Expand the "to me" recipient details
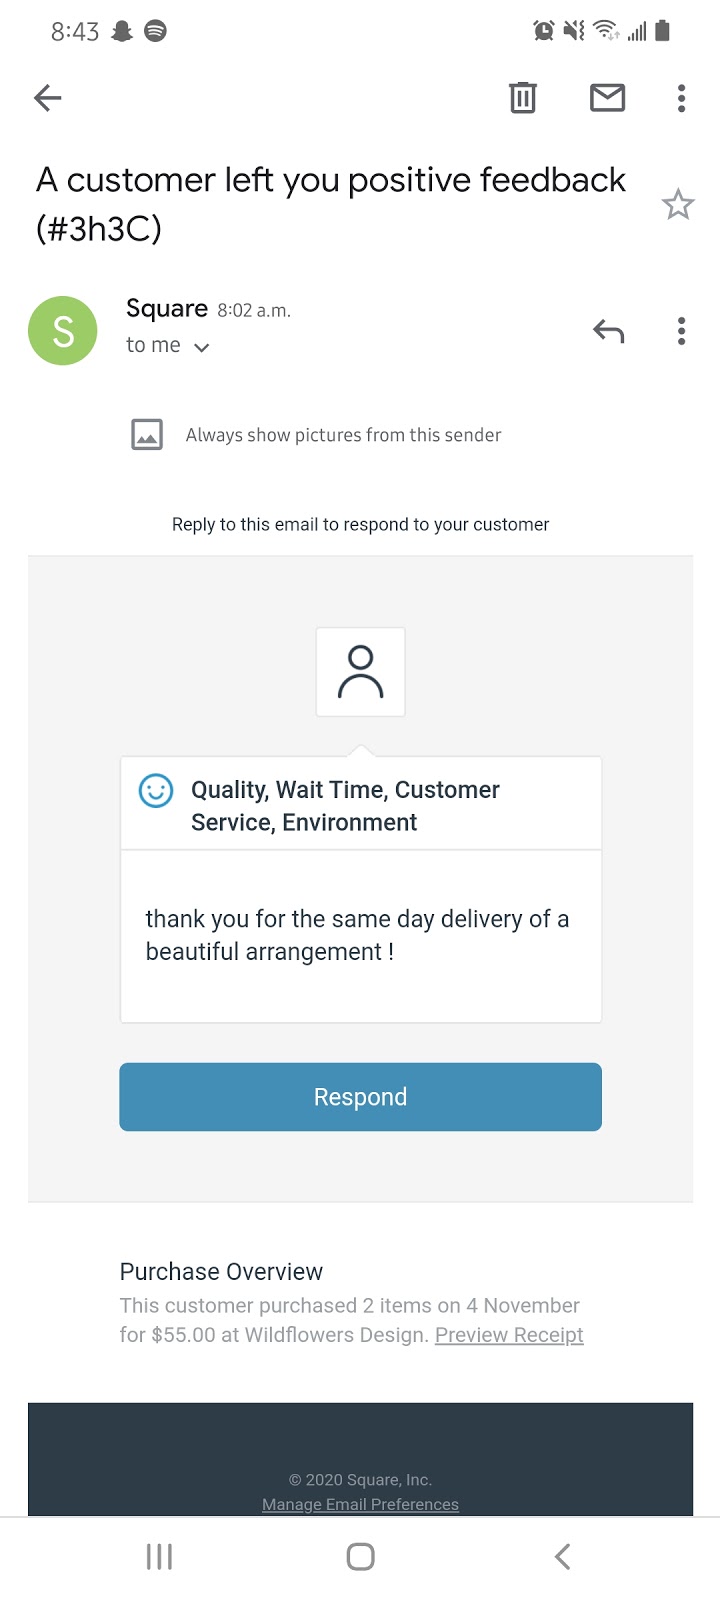The width and height of the screenshot is (720, 1600). tap(168, 345)
